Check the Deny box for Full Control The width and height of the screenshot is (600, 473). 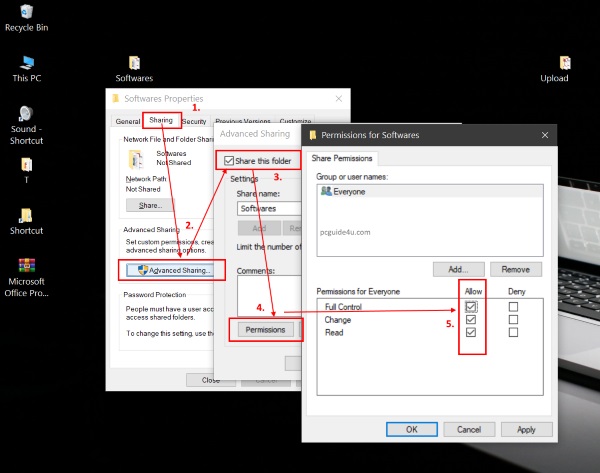click(512, 306)
